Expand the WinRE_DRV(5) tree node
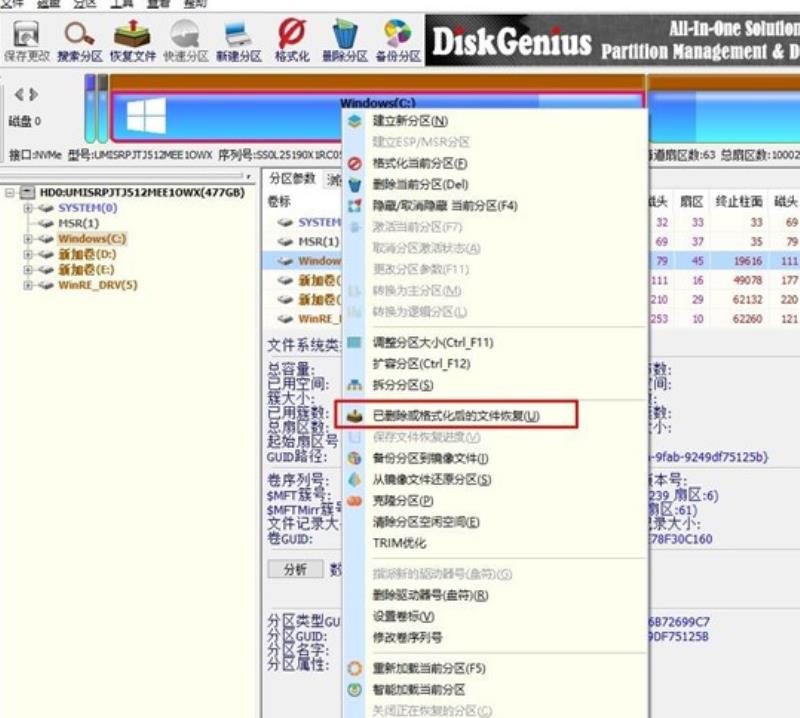The height and width of the screenshot is (718, 800). pos(28,285)
